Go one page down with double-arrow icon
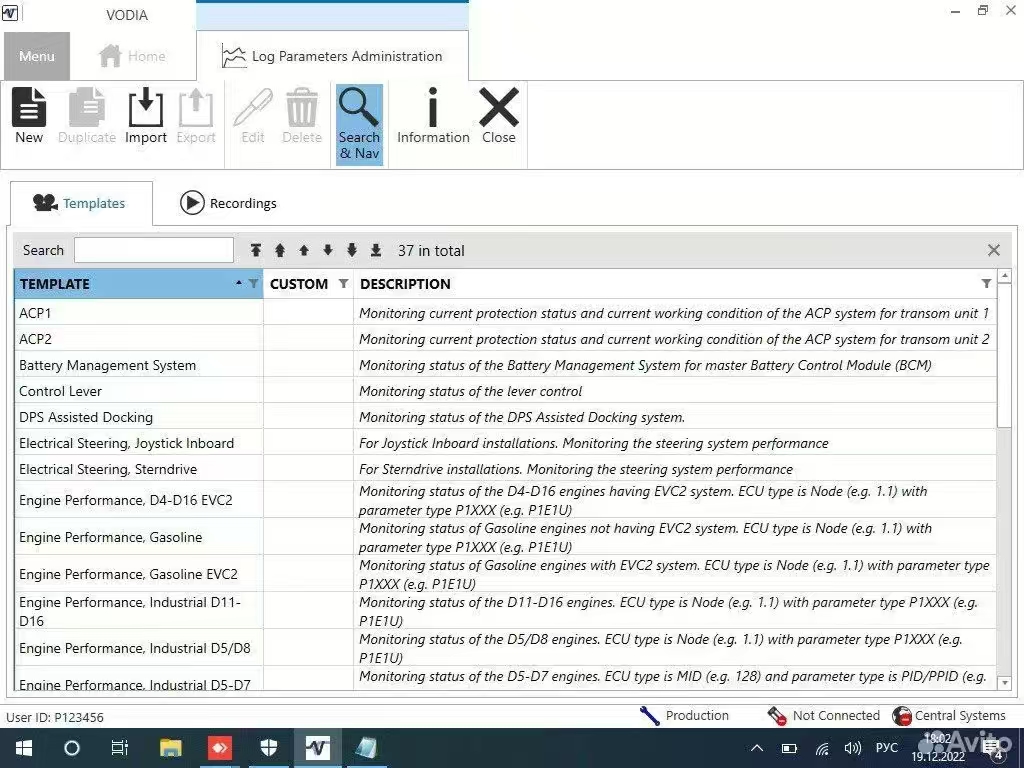Image resolution: width=1024 pixels, height=768 pixels. point(352,250)
